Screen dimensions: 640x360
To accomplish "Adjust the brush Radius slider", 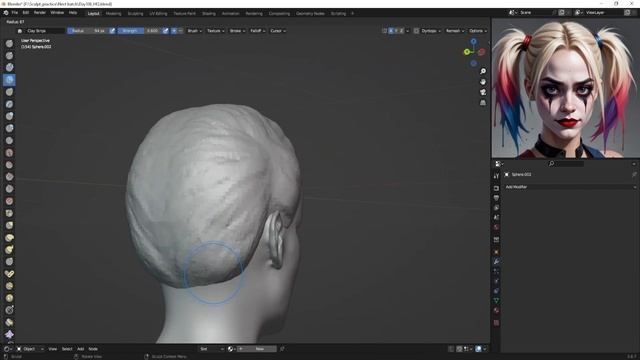I will 87,31.
